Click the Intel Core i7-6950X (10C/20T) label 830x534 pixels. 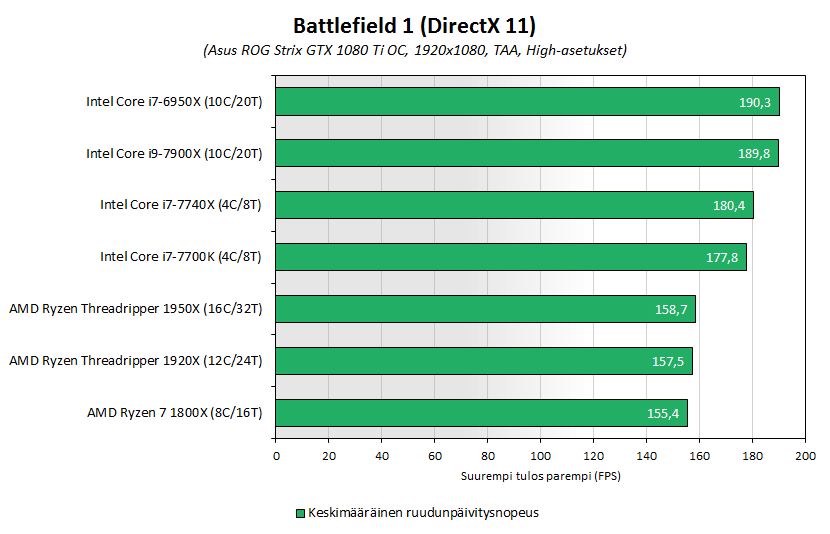(x=174, y=102)
